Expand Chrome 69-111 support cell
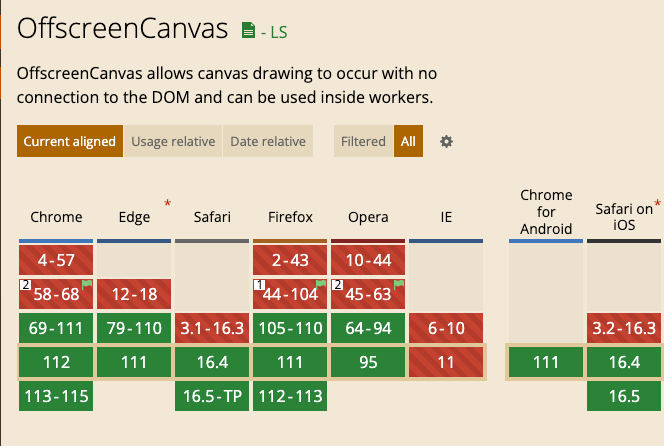 pyautogui.click(x=56, y=328)
